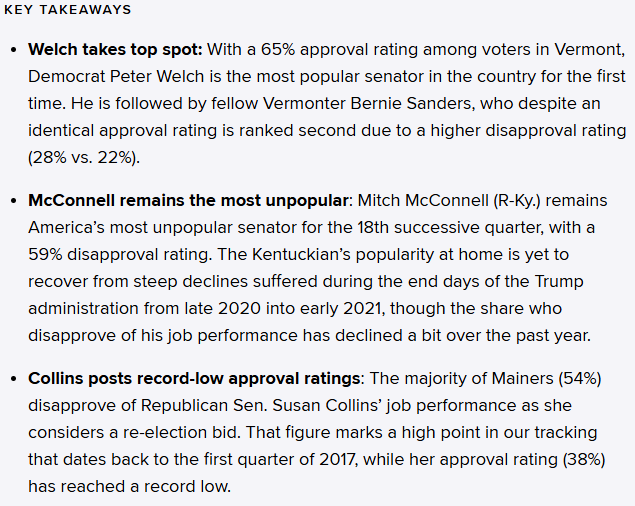The width and height of the screenshot is (635, 506).
Task: Click the '(54%)' figure for Mainers
Action: pyautogui.click(x=580, y=378)
